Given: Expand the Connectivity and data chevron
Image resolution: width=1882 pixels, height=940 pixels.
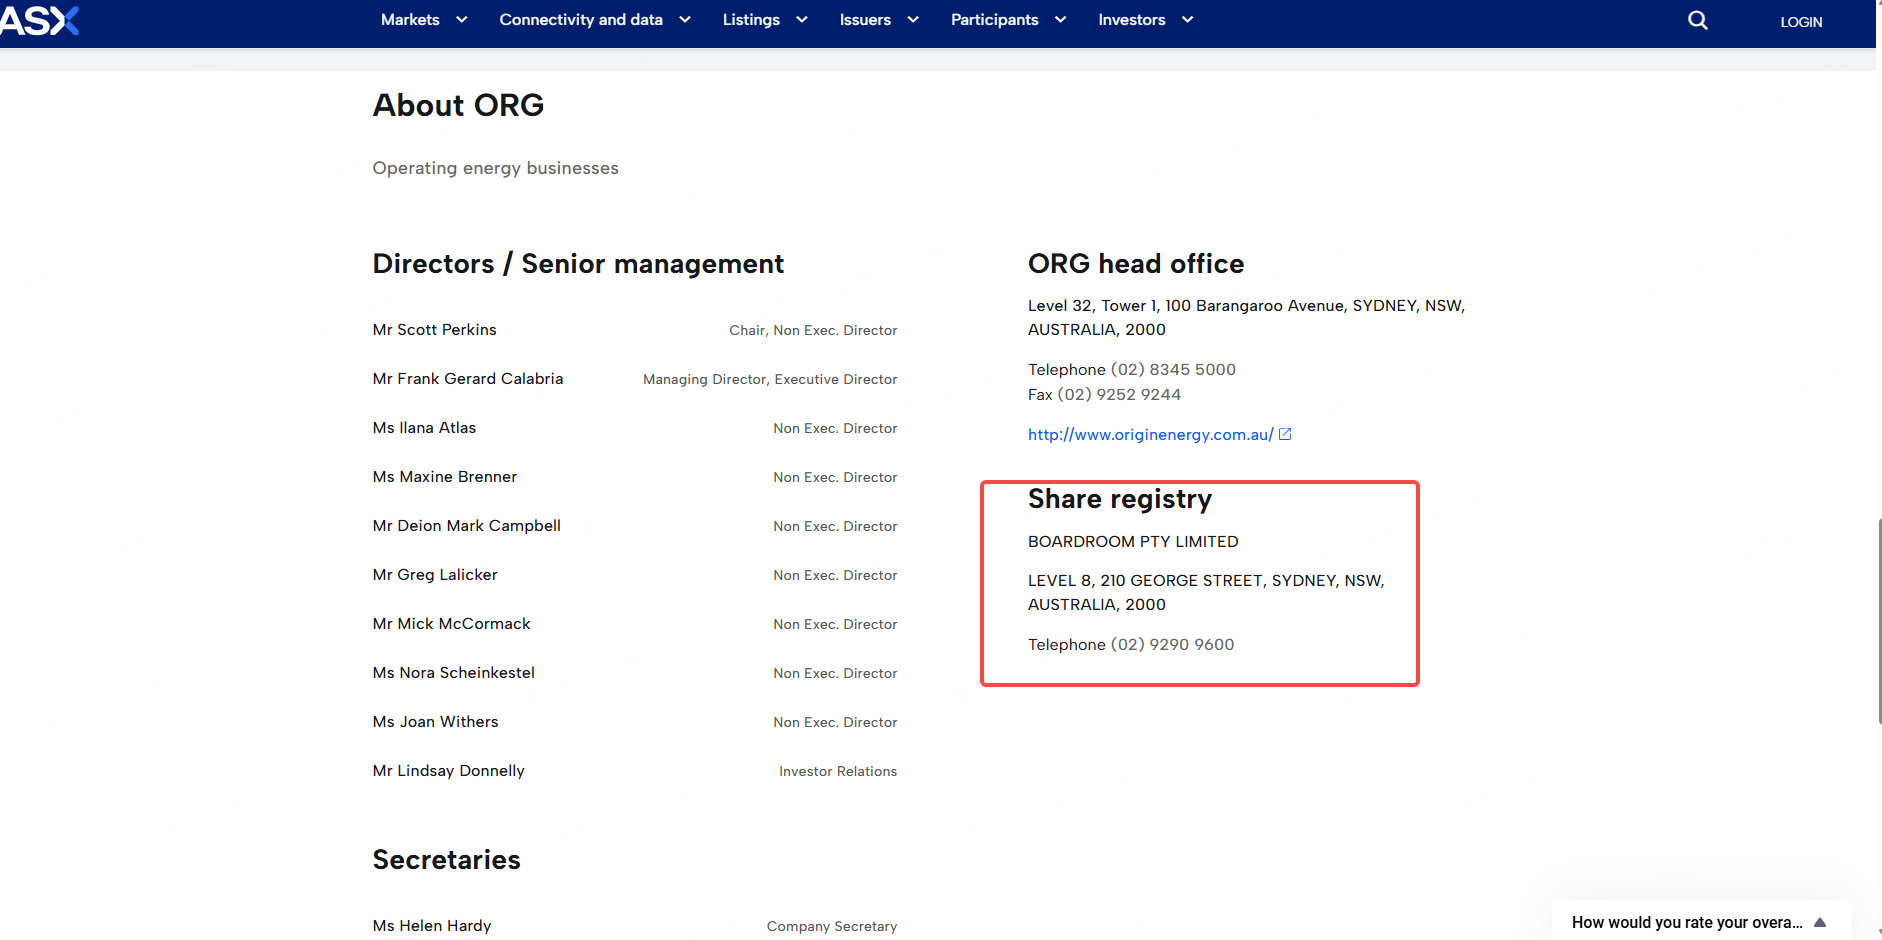Looking at the screenshot, I should (x=684, y=20).
